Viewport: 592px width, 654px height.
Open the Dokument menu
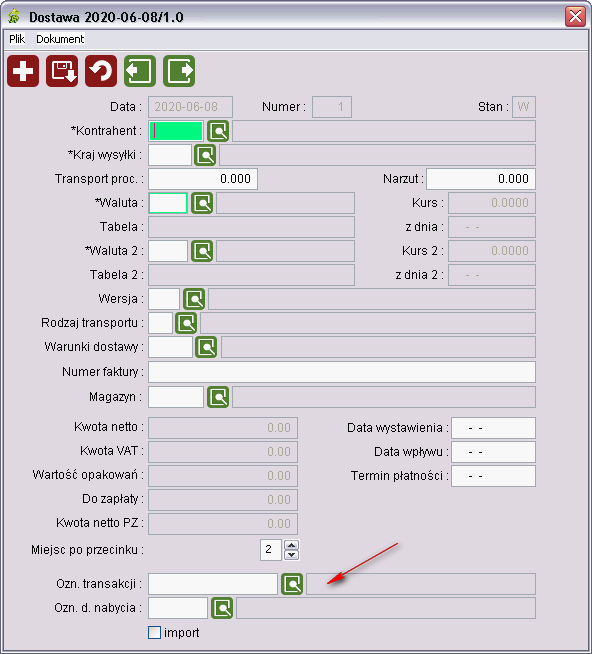click(60, 39)
